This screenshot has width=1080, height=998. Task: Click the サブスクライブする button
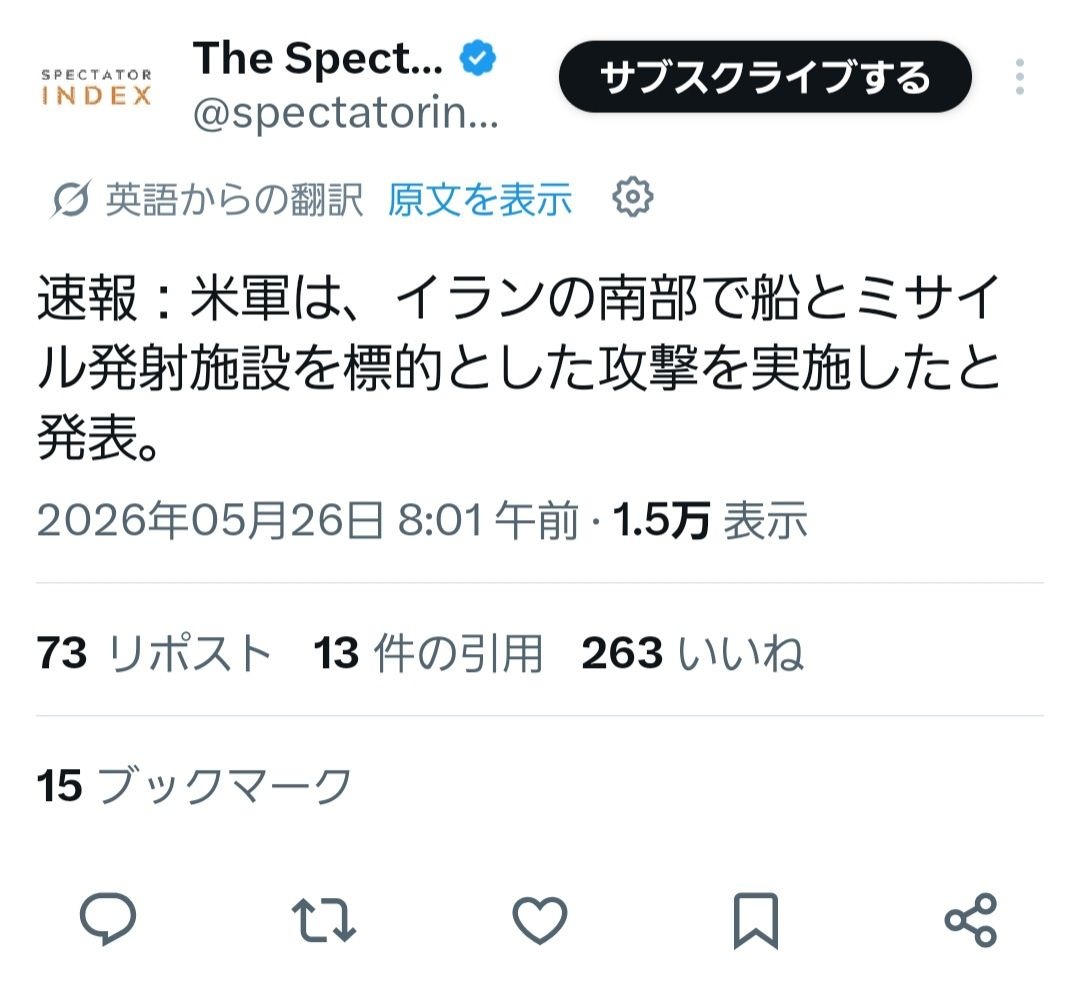click(765, 76)
